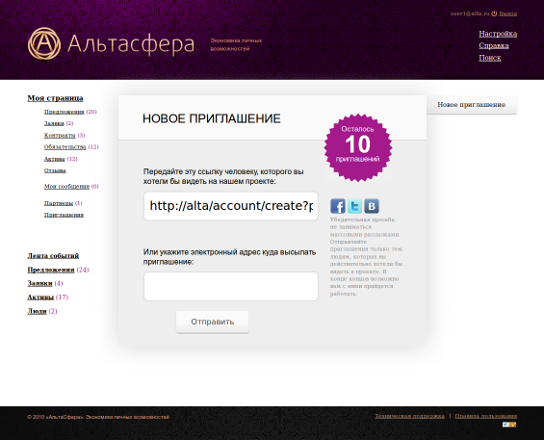Screen dimensions: 544x440
Task: Click the small badge icon in footer
Action: coord(509,424)
